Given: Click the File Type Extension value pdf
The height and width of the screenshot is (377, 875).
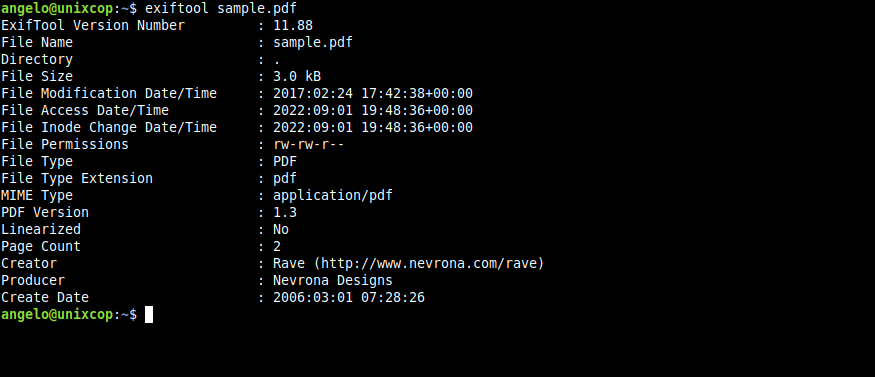Looking at the screenshot, I should point(285,179).
